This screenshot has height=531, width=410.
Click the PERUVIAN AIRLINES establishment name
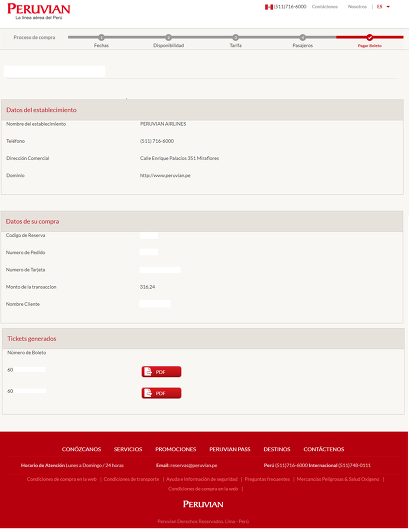(163, 124)
